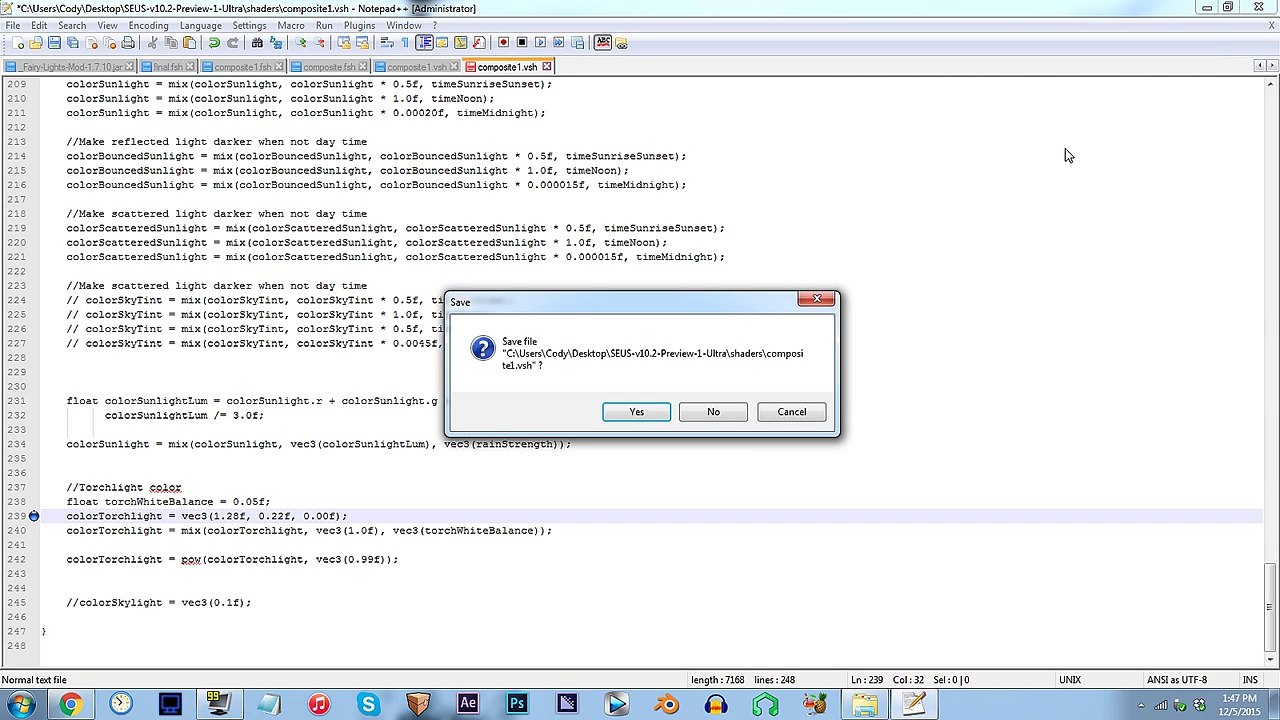1280x720 pixels.
Task: Run macro multiple times icon
Action: click(x=558, y=43)
